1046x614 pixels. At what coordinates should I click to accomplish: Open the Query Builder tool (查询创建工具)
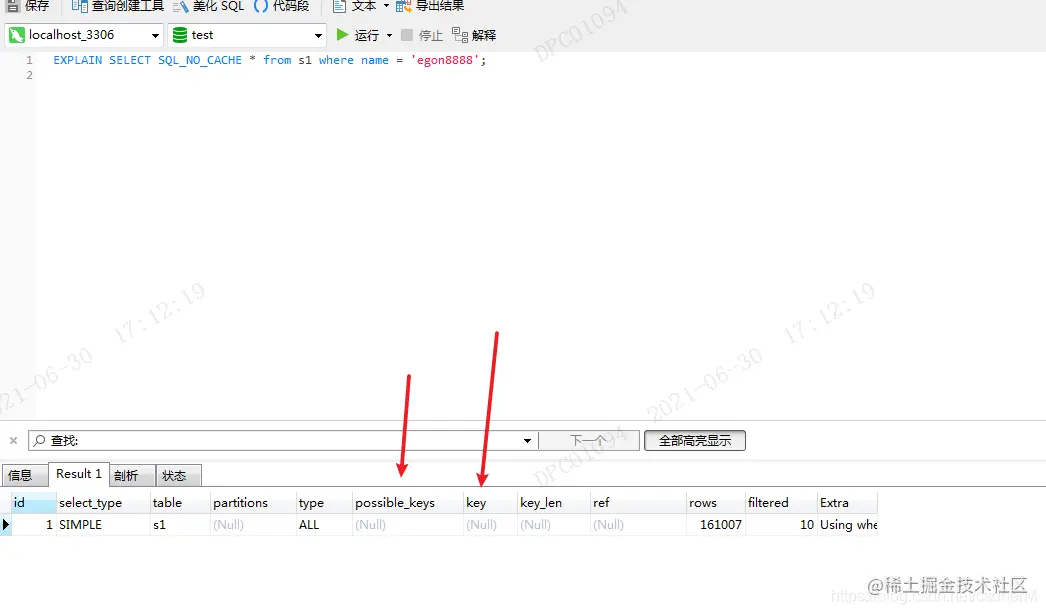click(x=117, y=6)
